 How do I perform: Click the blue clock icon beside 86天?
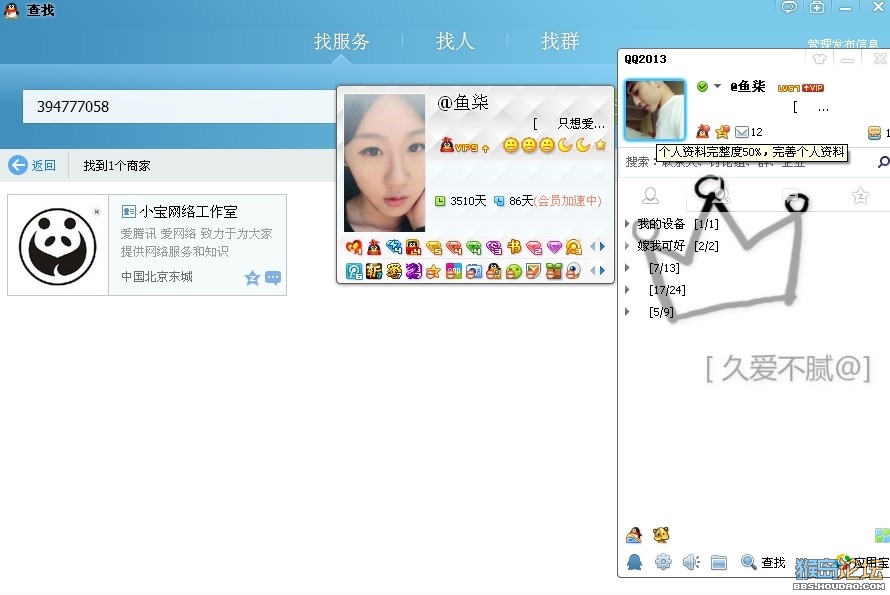tap(499, 201)
